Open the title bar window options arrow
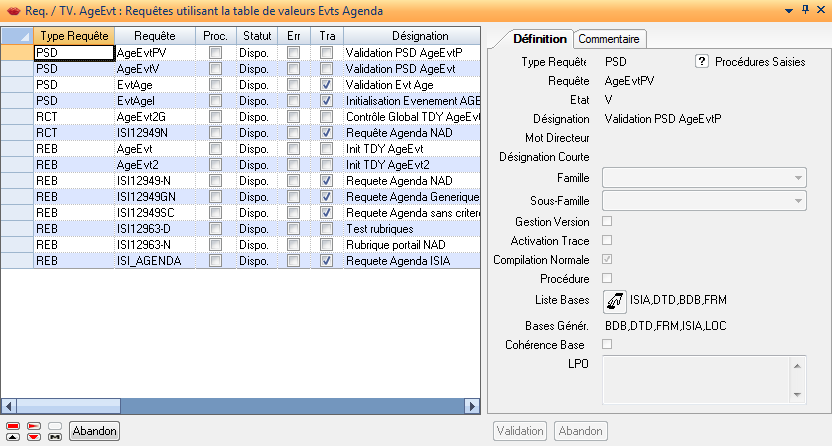Image resolution: width=832 pixels, height=446 pixels. point(790,9)
